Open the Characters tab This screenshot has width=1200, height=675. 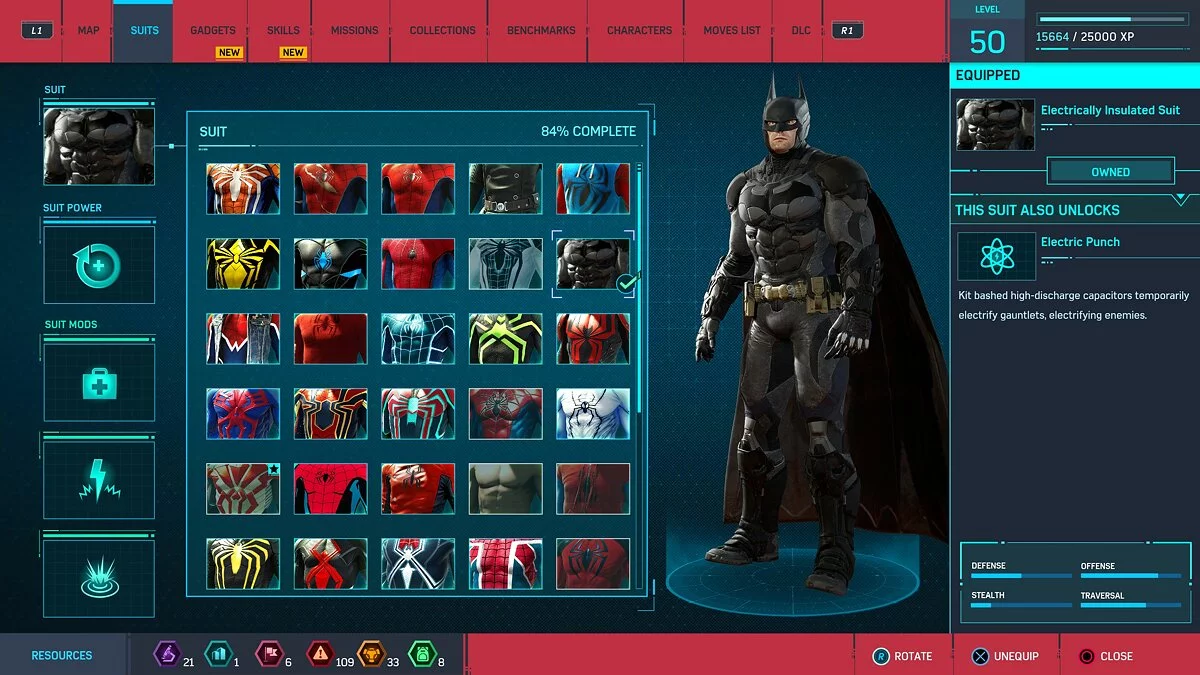point(639,30)
